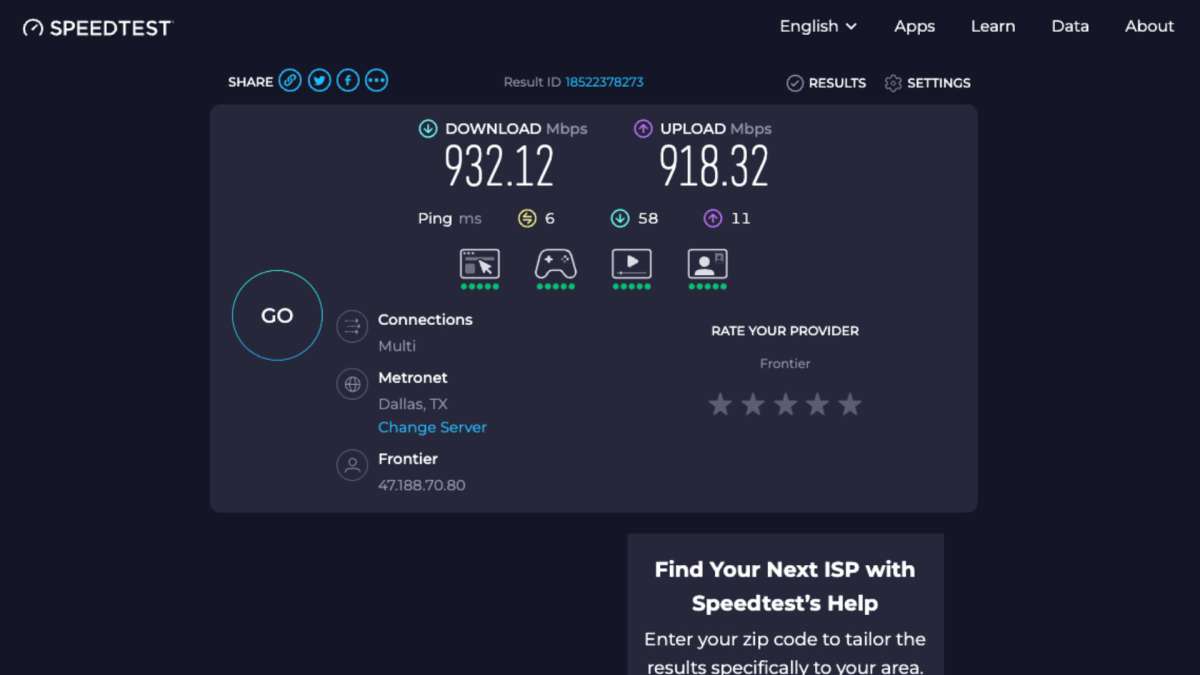
Task: Click the video streaming performance icon
Action: pyautogui.click(x=630, y=263)
